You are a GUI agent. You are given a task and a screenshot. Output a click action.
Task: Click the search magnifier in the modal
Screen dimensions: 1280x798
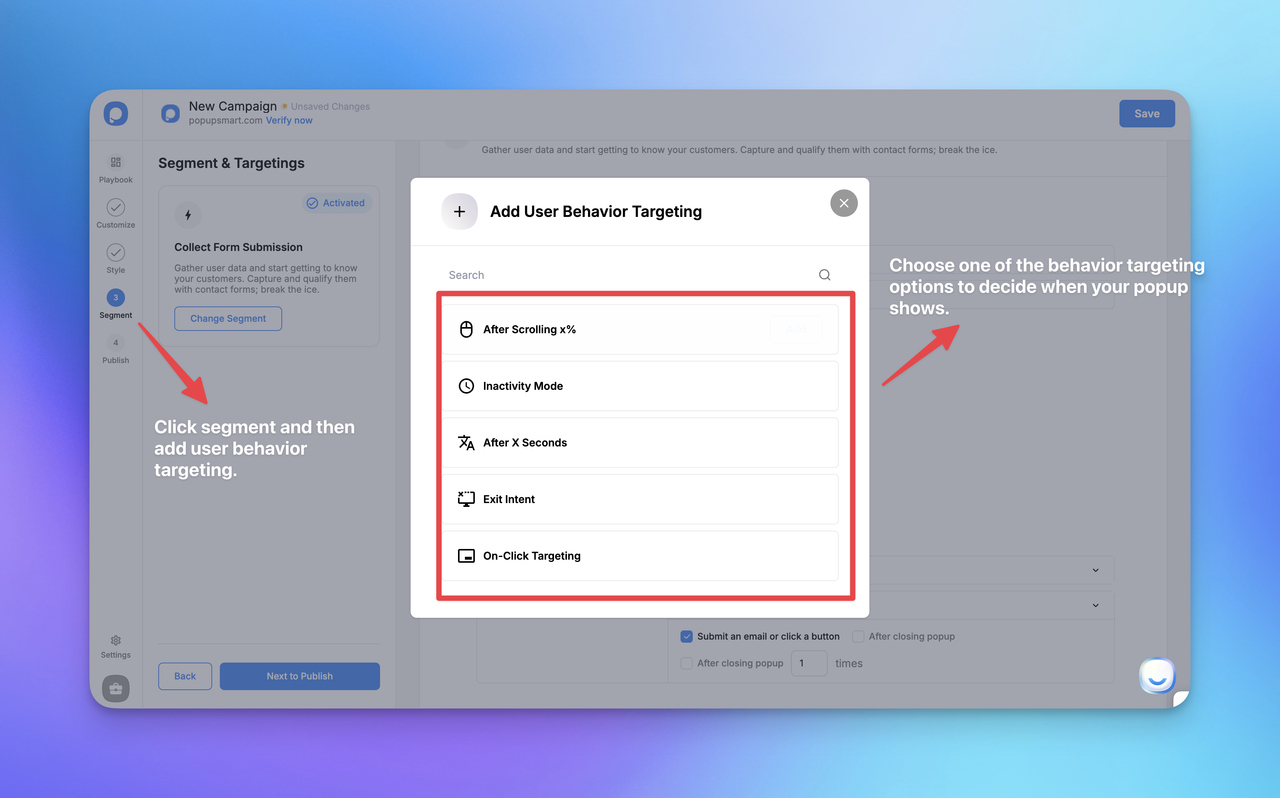824,274
